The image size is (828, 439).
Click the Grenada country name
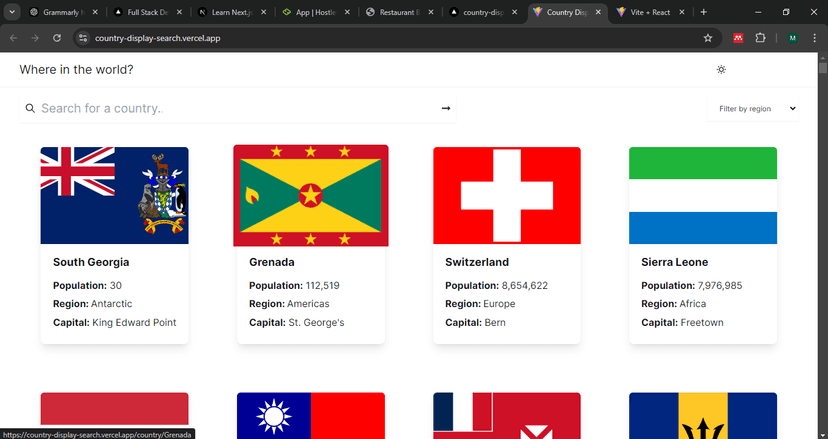click(271, 262)
